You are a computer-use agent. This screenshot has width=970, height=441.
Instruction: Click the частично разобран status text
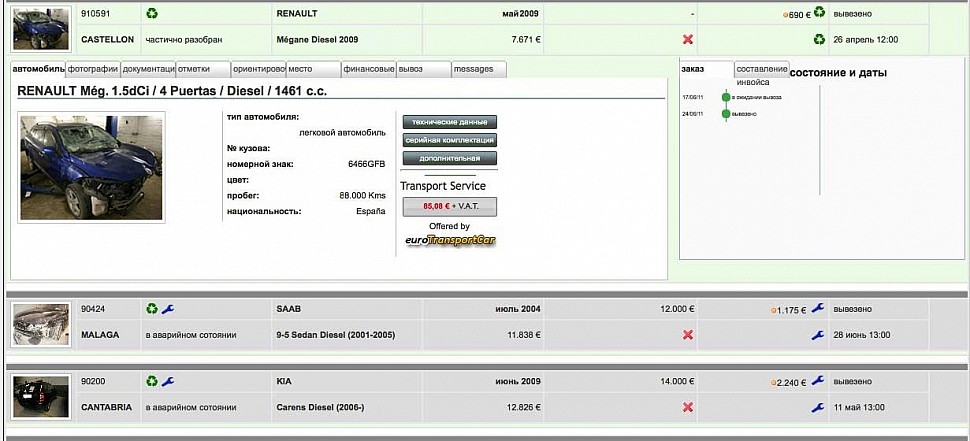pyautogui.click(x=184, y=40)
